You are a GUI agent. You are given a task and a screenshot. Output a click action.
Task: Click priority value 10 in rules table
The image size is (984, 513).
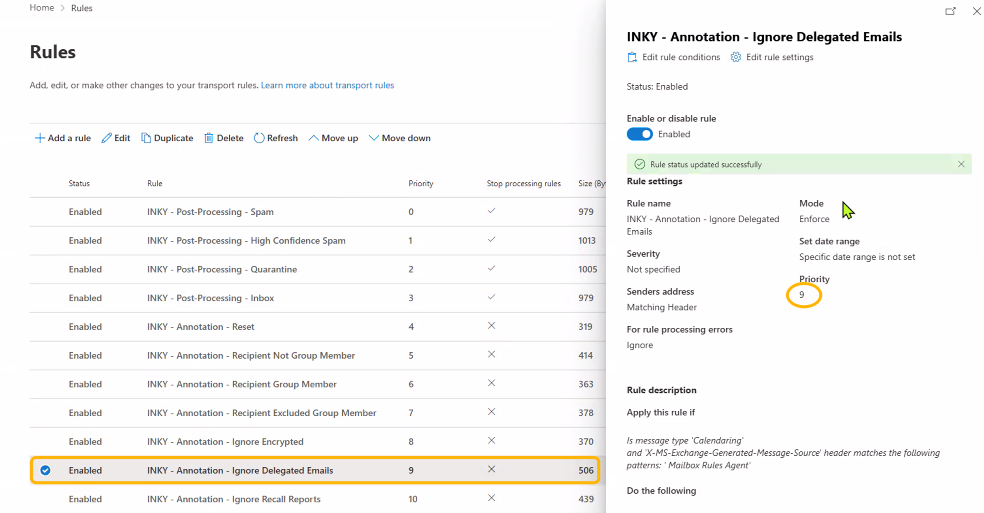click(412, 499)
